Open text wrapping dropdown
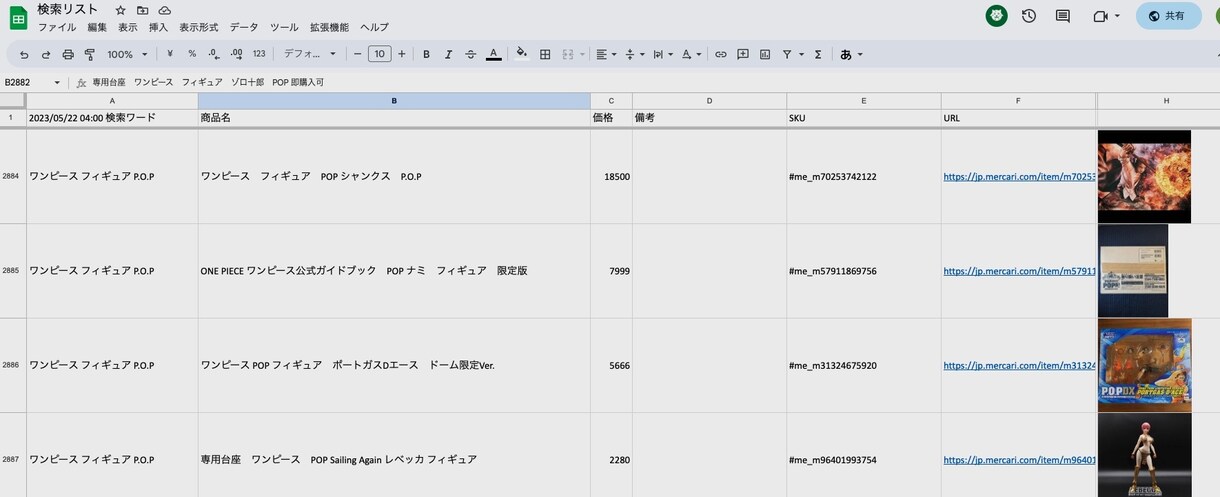This screenshot has width=1220, height=497. click(663, 54)
